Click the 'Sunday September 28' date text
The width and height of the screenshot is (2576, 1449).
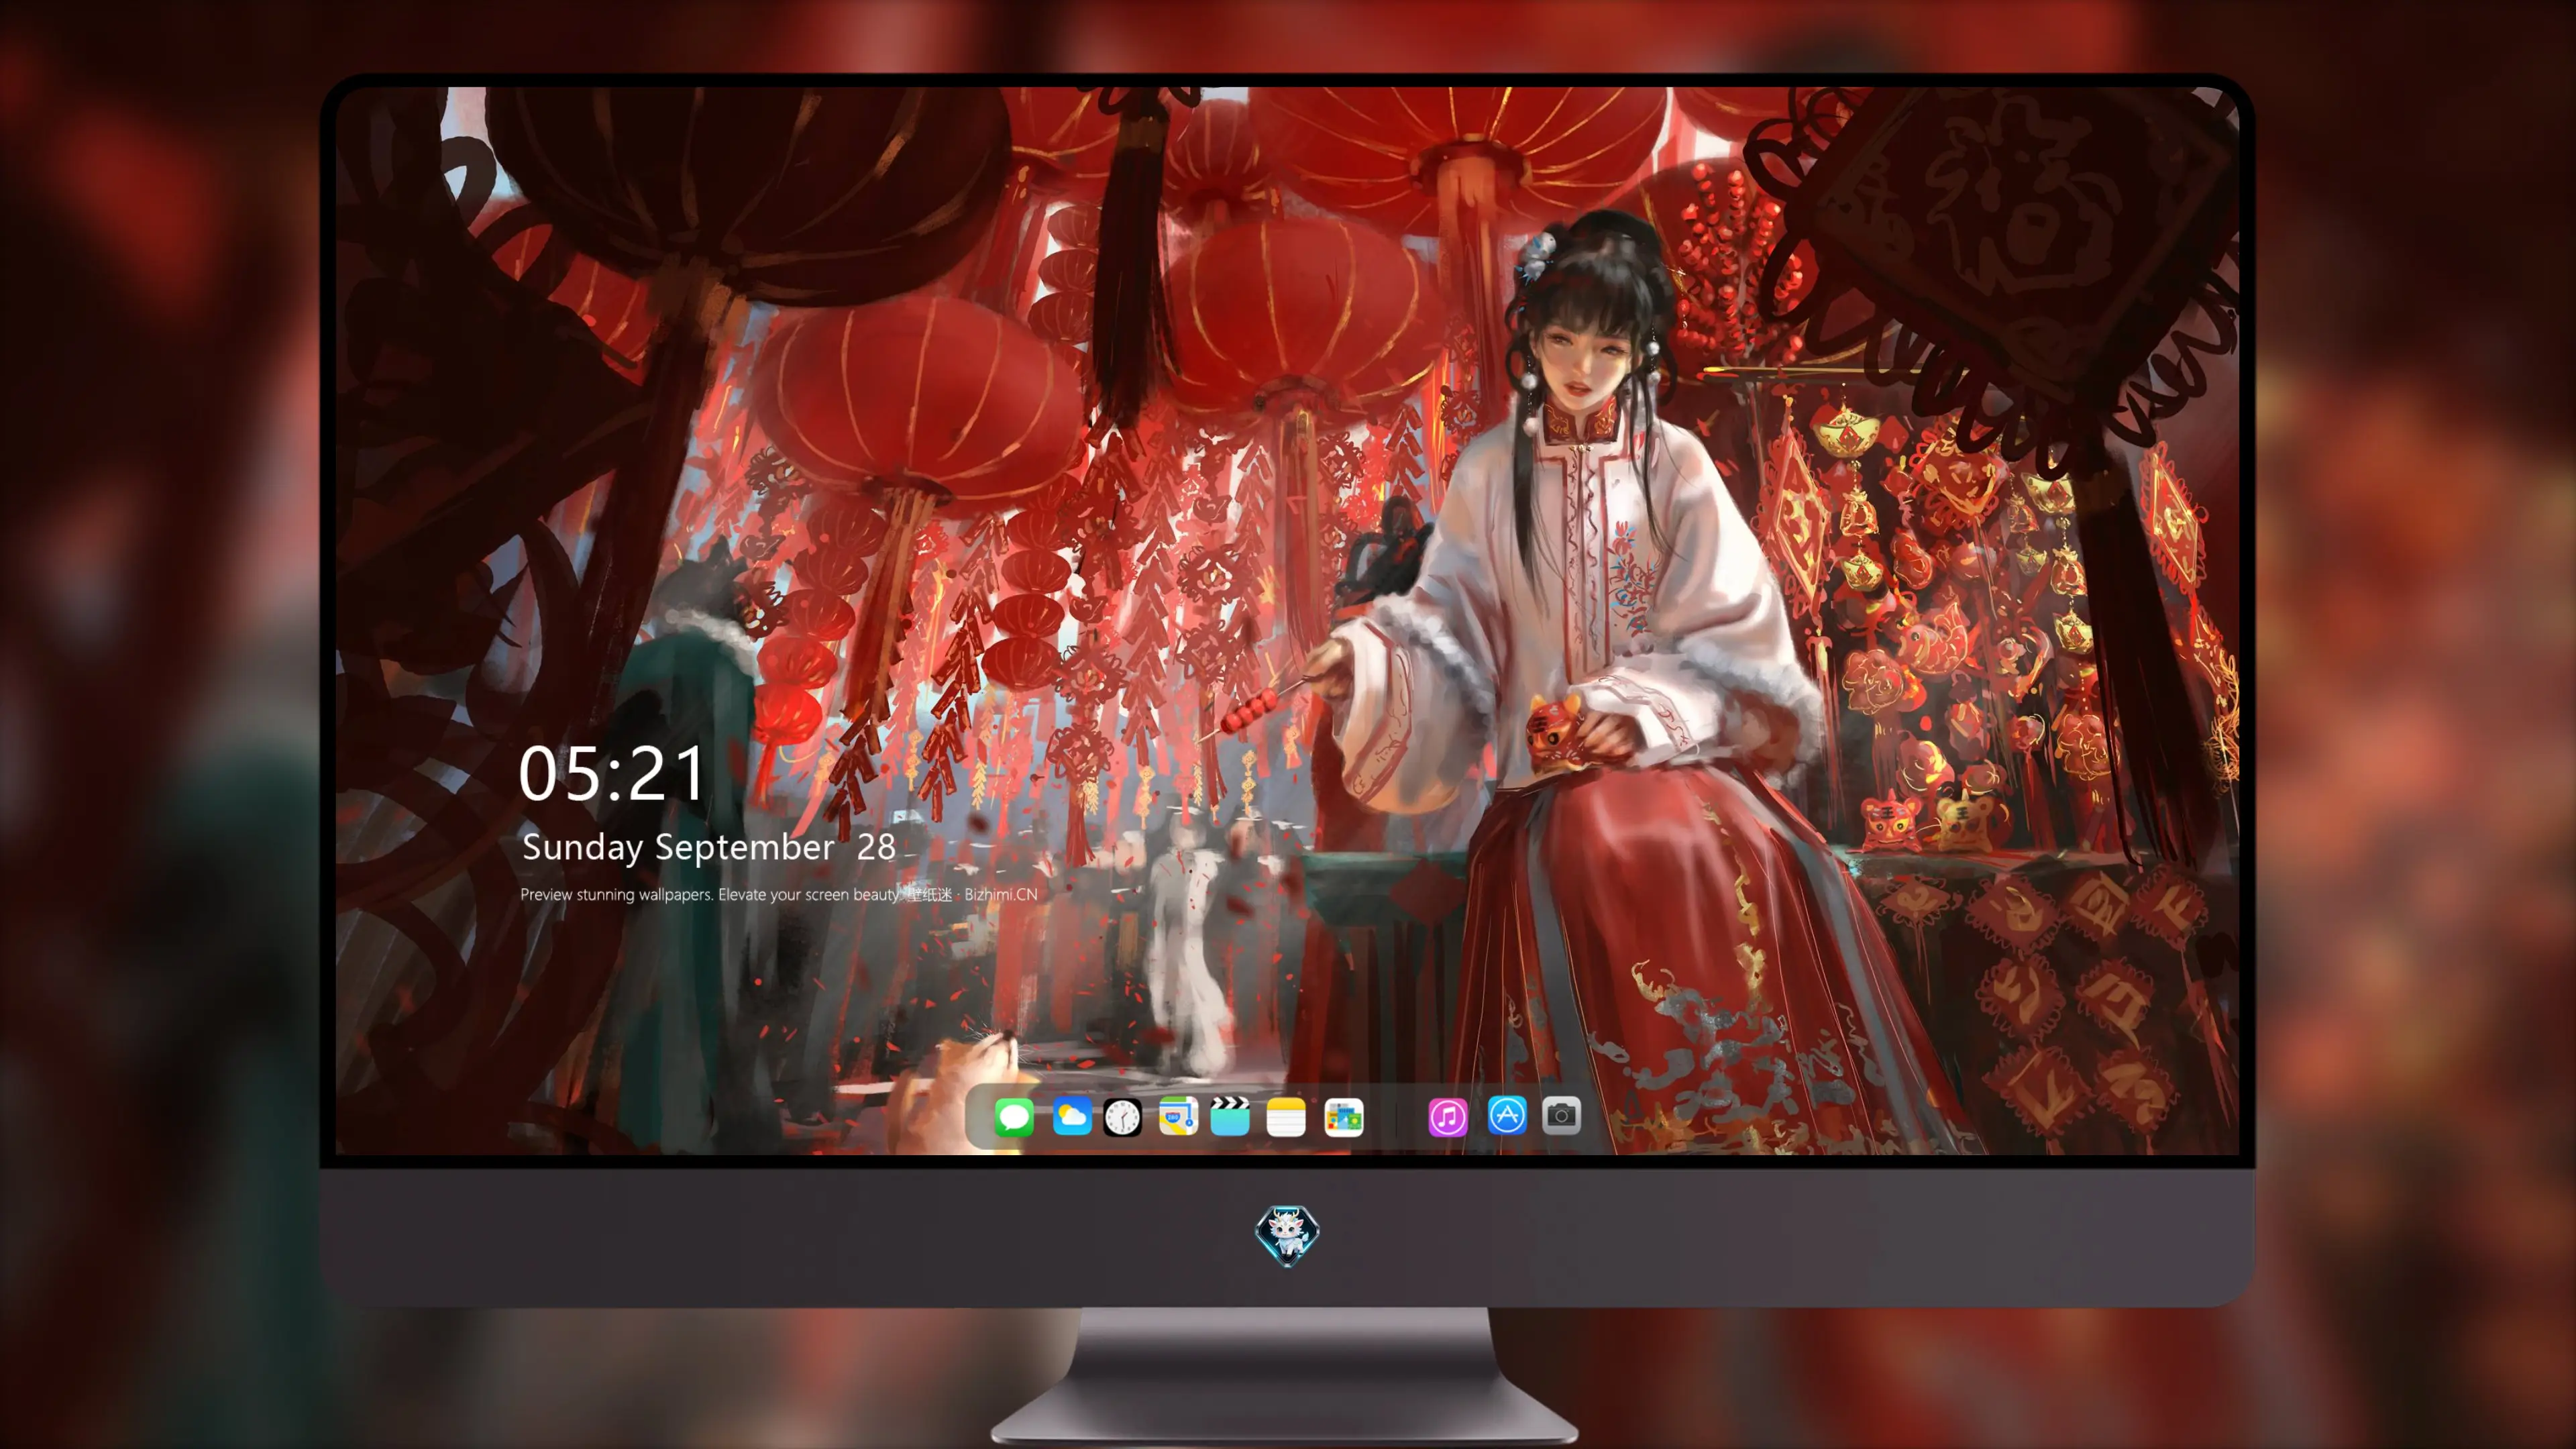pos(708,847)
